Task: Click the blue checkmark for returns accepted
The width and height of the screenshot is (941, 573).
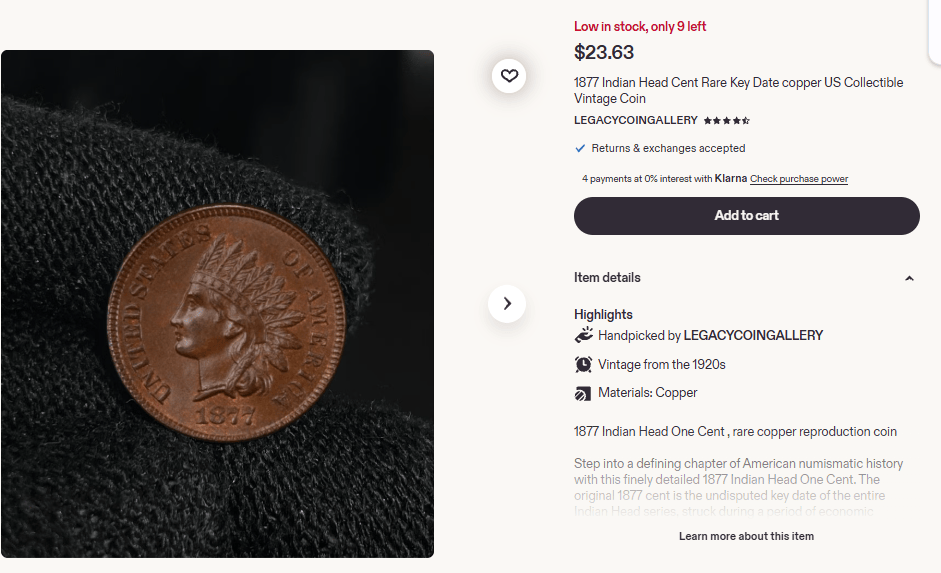Action: [580, 148]
